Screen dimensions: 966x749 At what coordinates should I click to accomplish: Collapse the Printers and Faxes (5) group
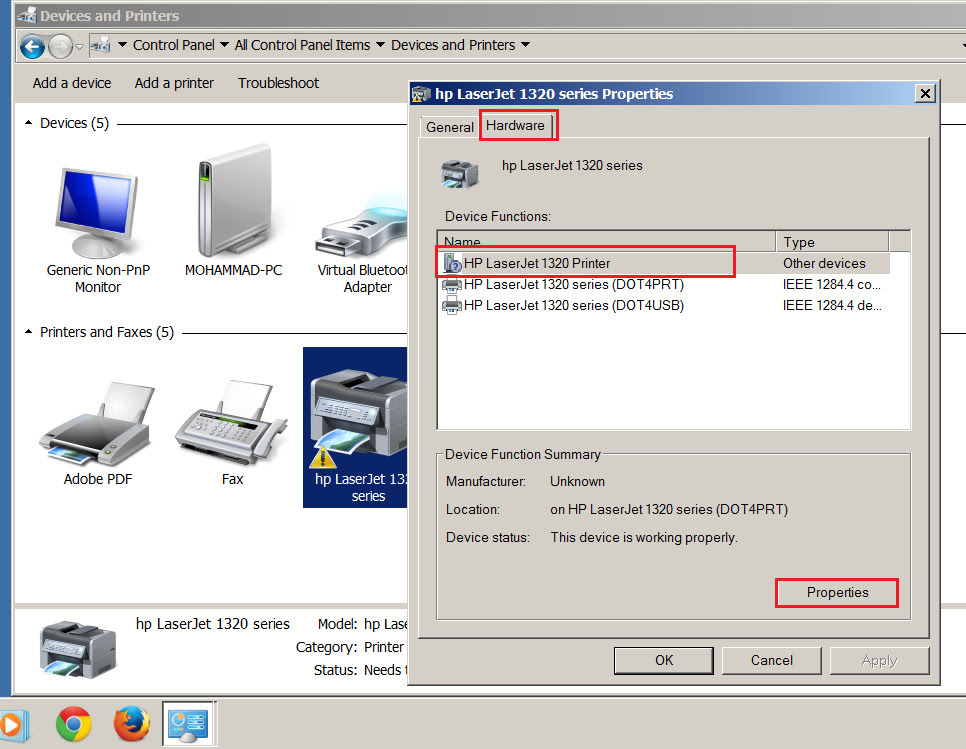click(28, 332)
